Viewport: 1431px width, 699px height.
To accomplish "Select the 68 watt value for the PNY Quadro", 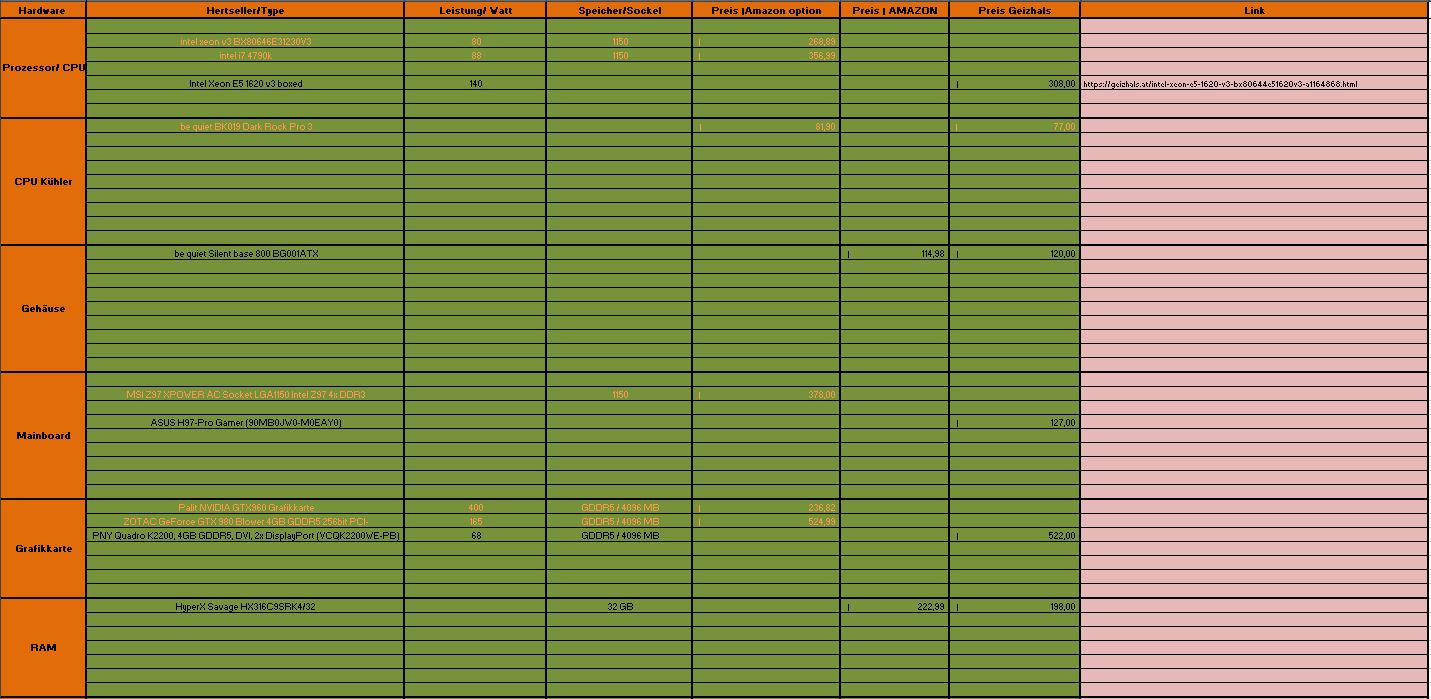I will pyautogui.click(x=475, y=536).
